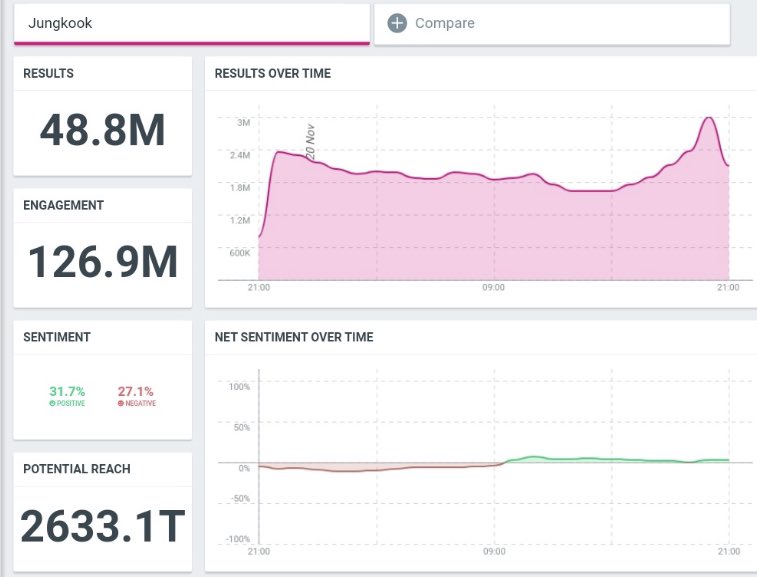This screenshot has width=757, height=577.
Task: Click the POTENTIAL REACH card title
Action: (x=77, y=469)
